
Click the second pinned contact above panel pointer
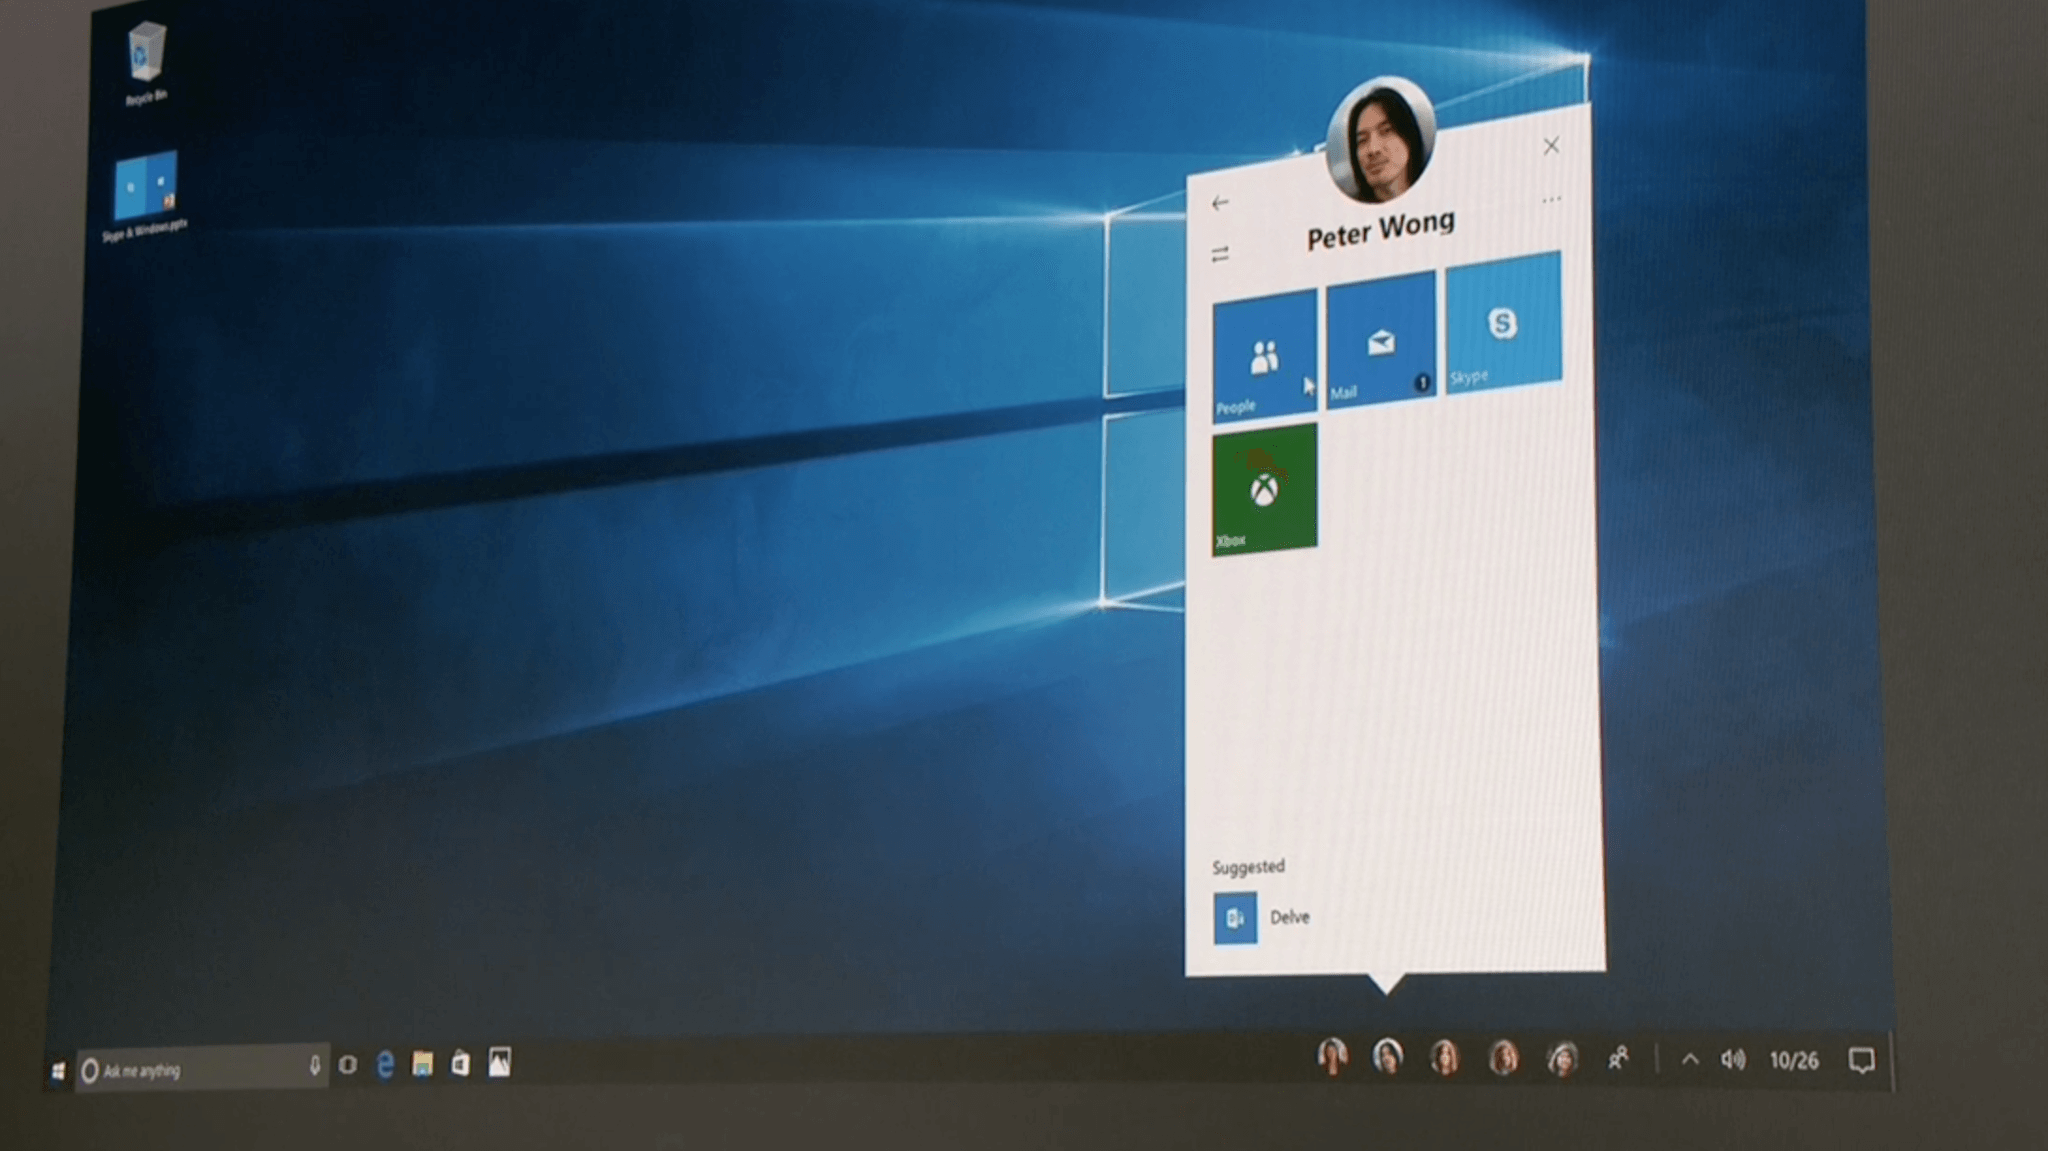coord(1388,1055)
